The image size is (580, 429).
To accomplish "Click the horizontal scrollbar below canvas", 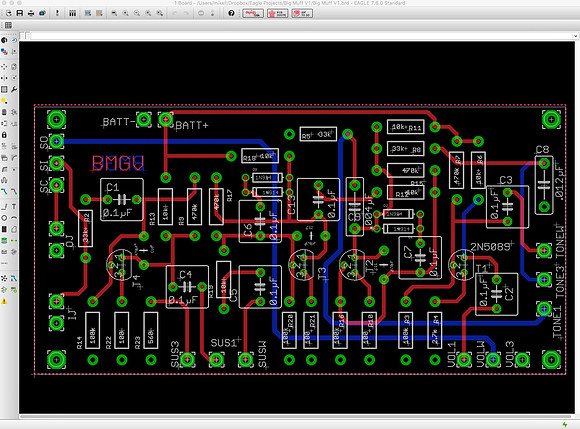I will point(297,416).
